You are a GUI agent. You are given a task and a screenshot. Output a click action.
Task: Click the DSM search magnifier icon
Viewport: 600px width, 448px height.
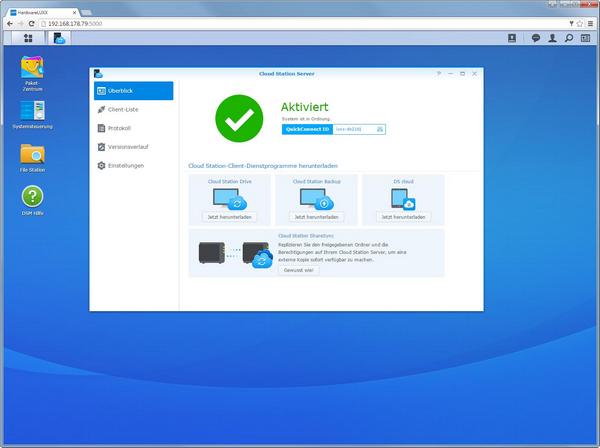(569, 38)
